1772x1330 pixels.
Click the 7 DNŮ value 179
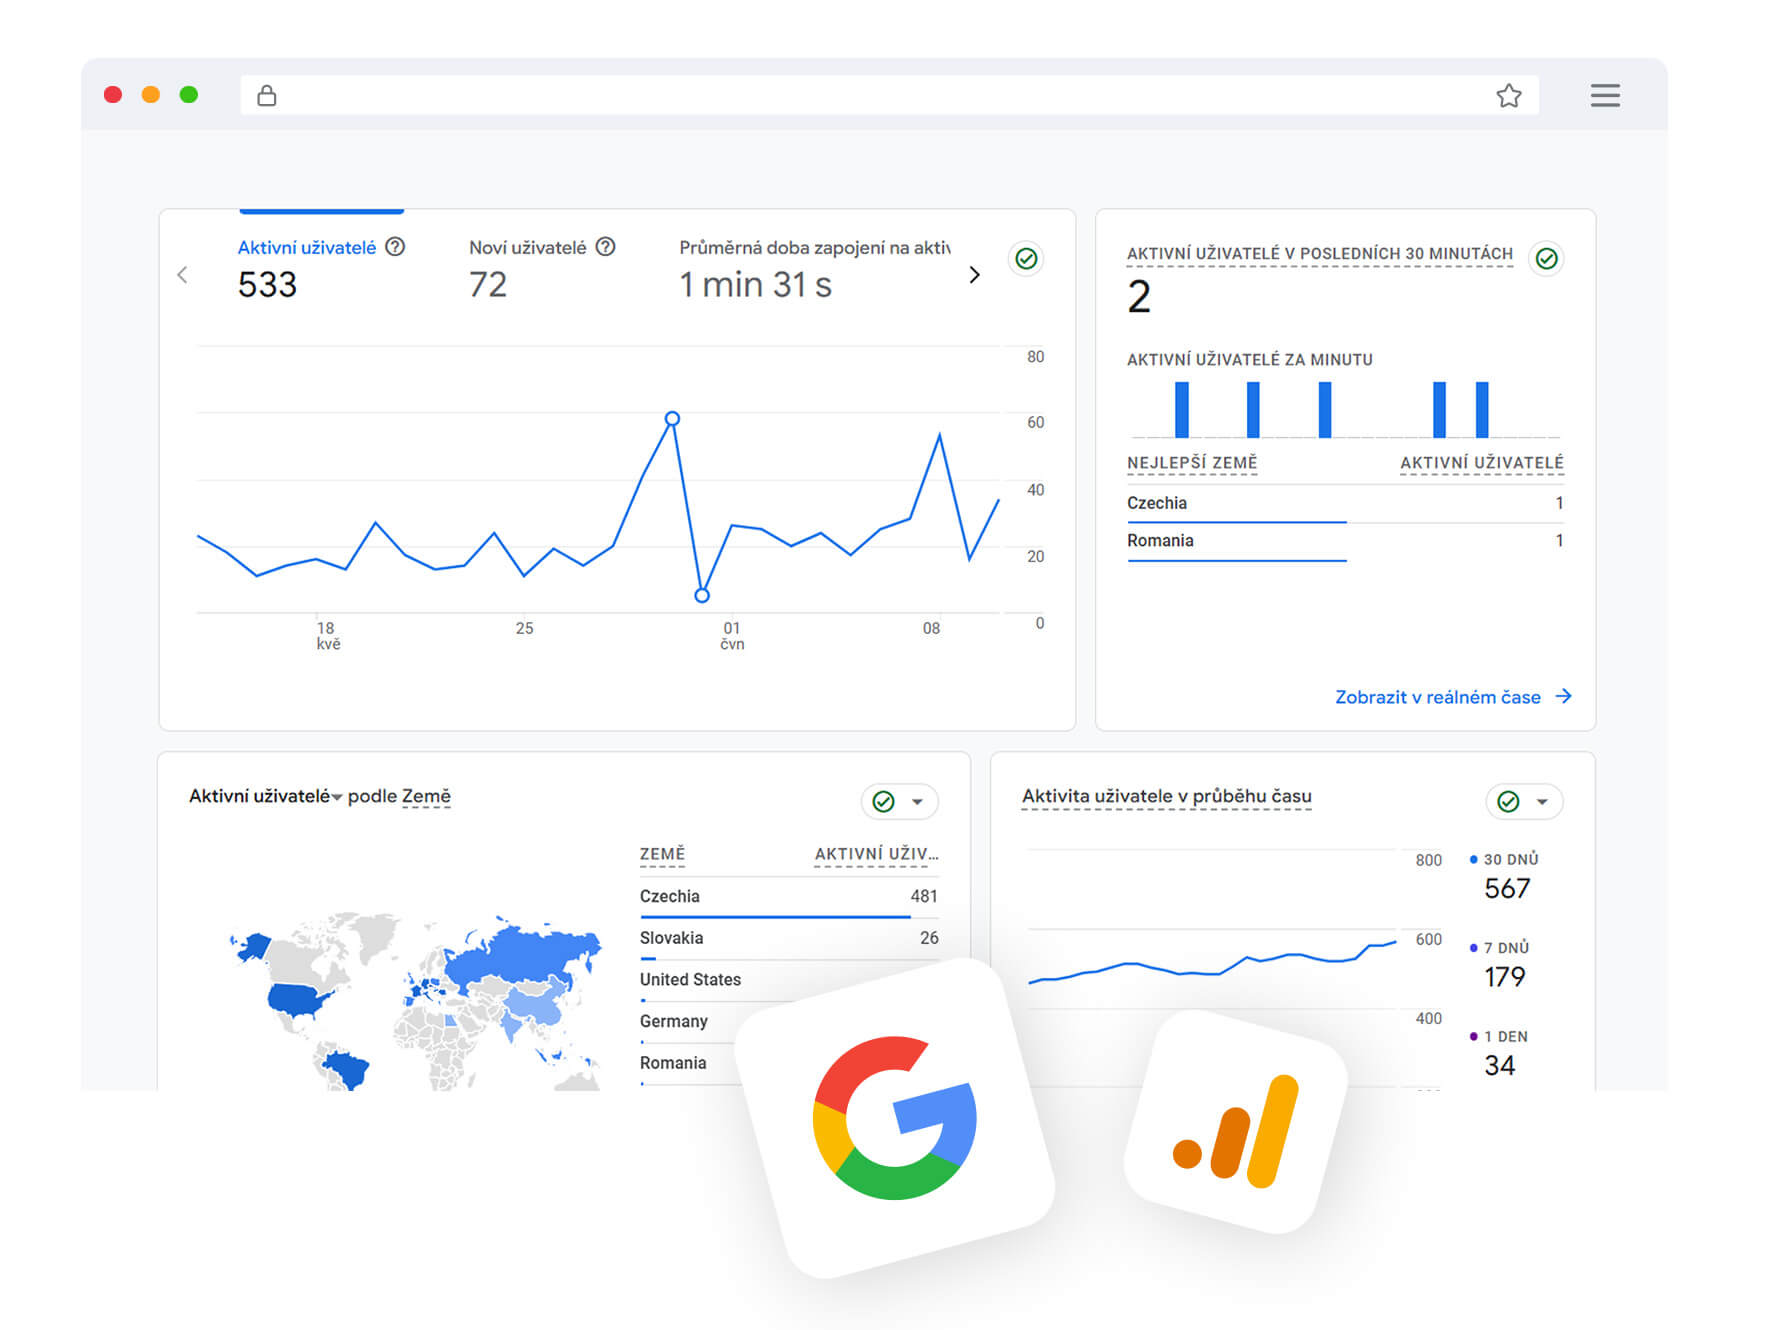click(x=1505, y=977)
